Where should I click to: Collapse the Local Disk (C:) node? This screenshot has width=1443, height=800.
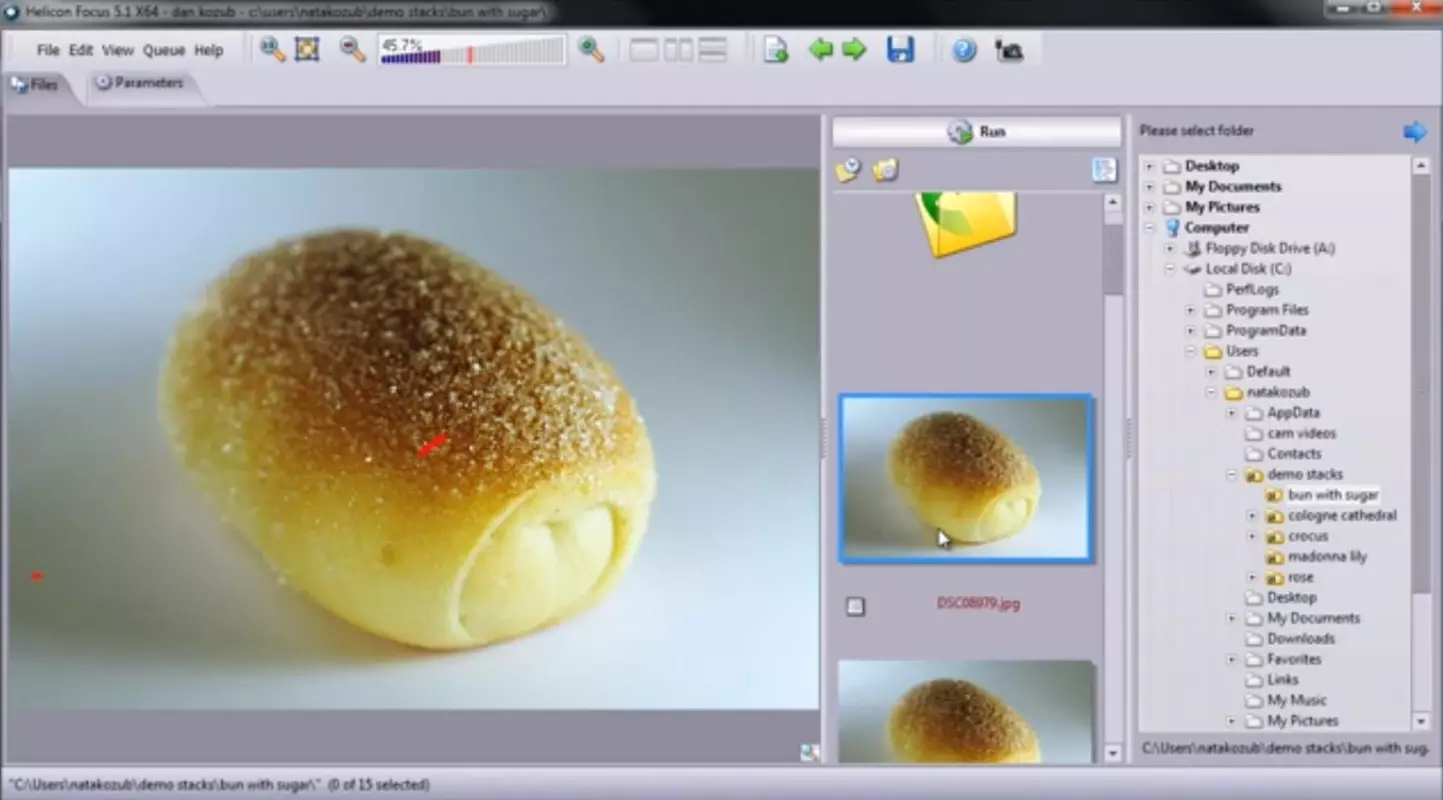pyautogui.click(x=1169, y=269)
